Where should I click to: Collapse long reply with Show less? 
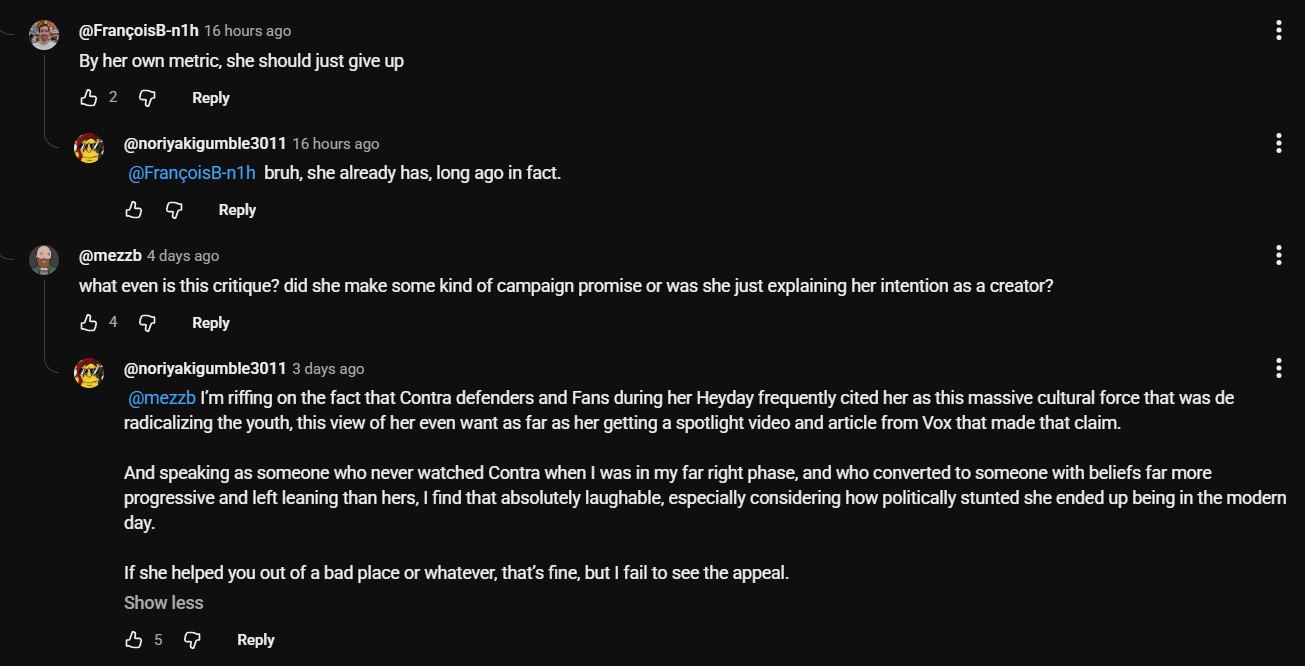pos(163,603)
